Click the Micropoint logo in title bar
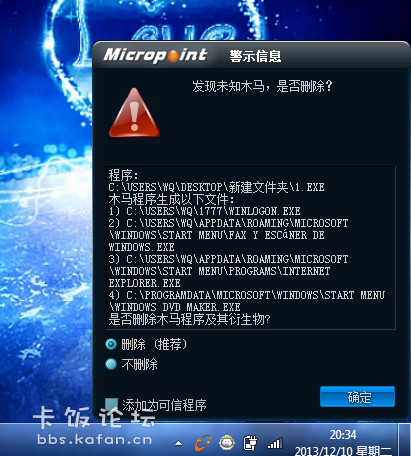411x456 pixels. 155,55
